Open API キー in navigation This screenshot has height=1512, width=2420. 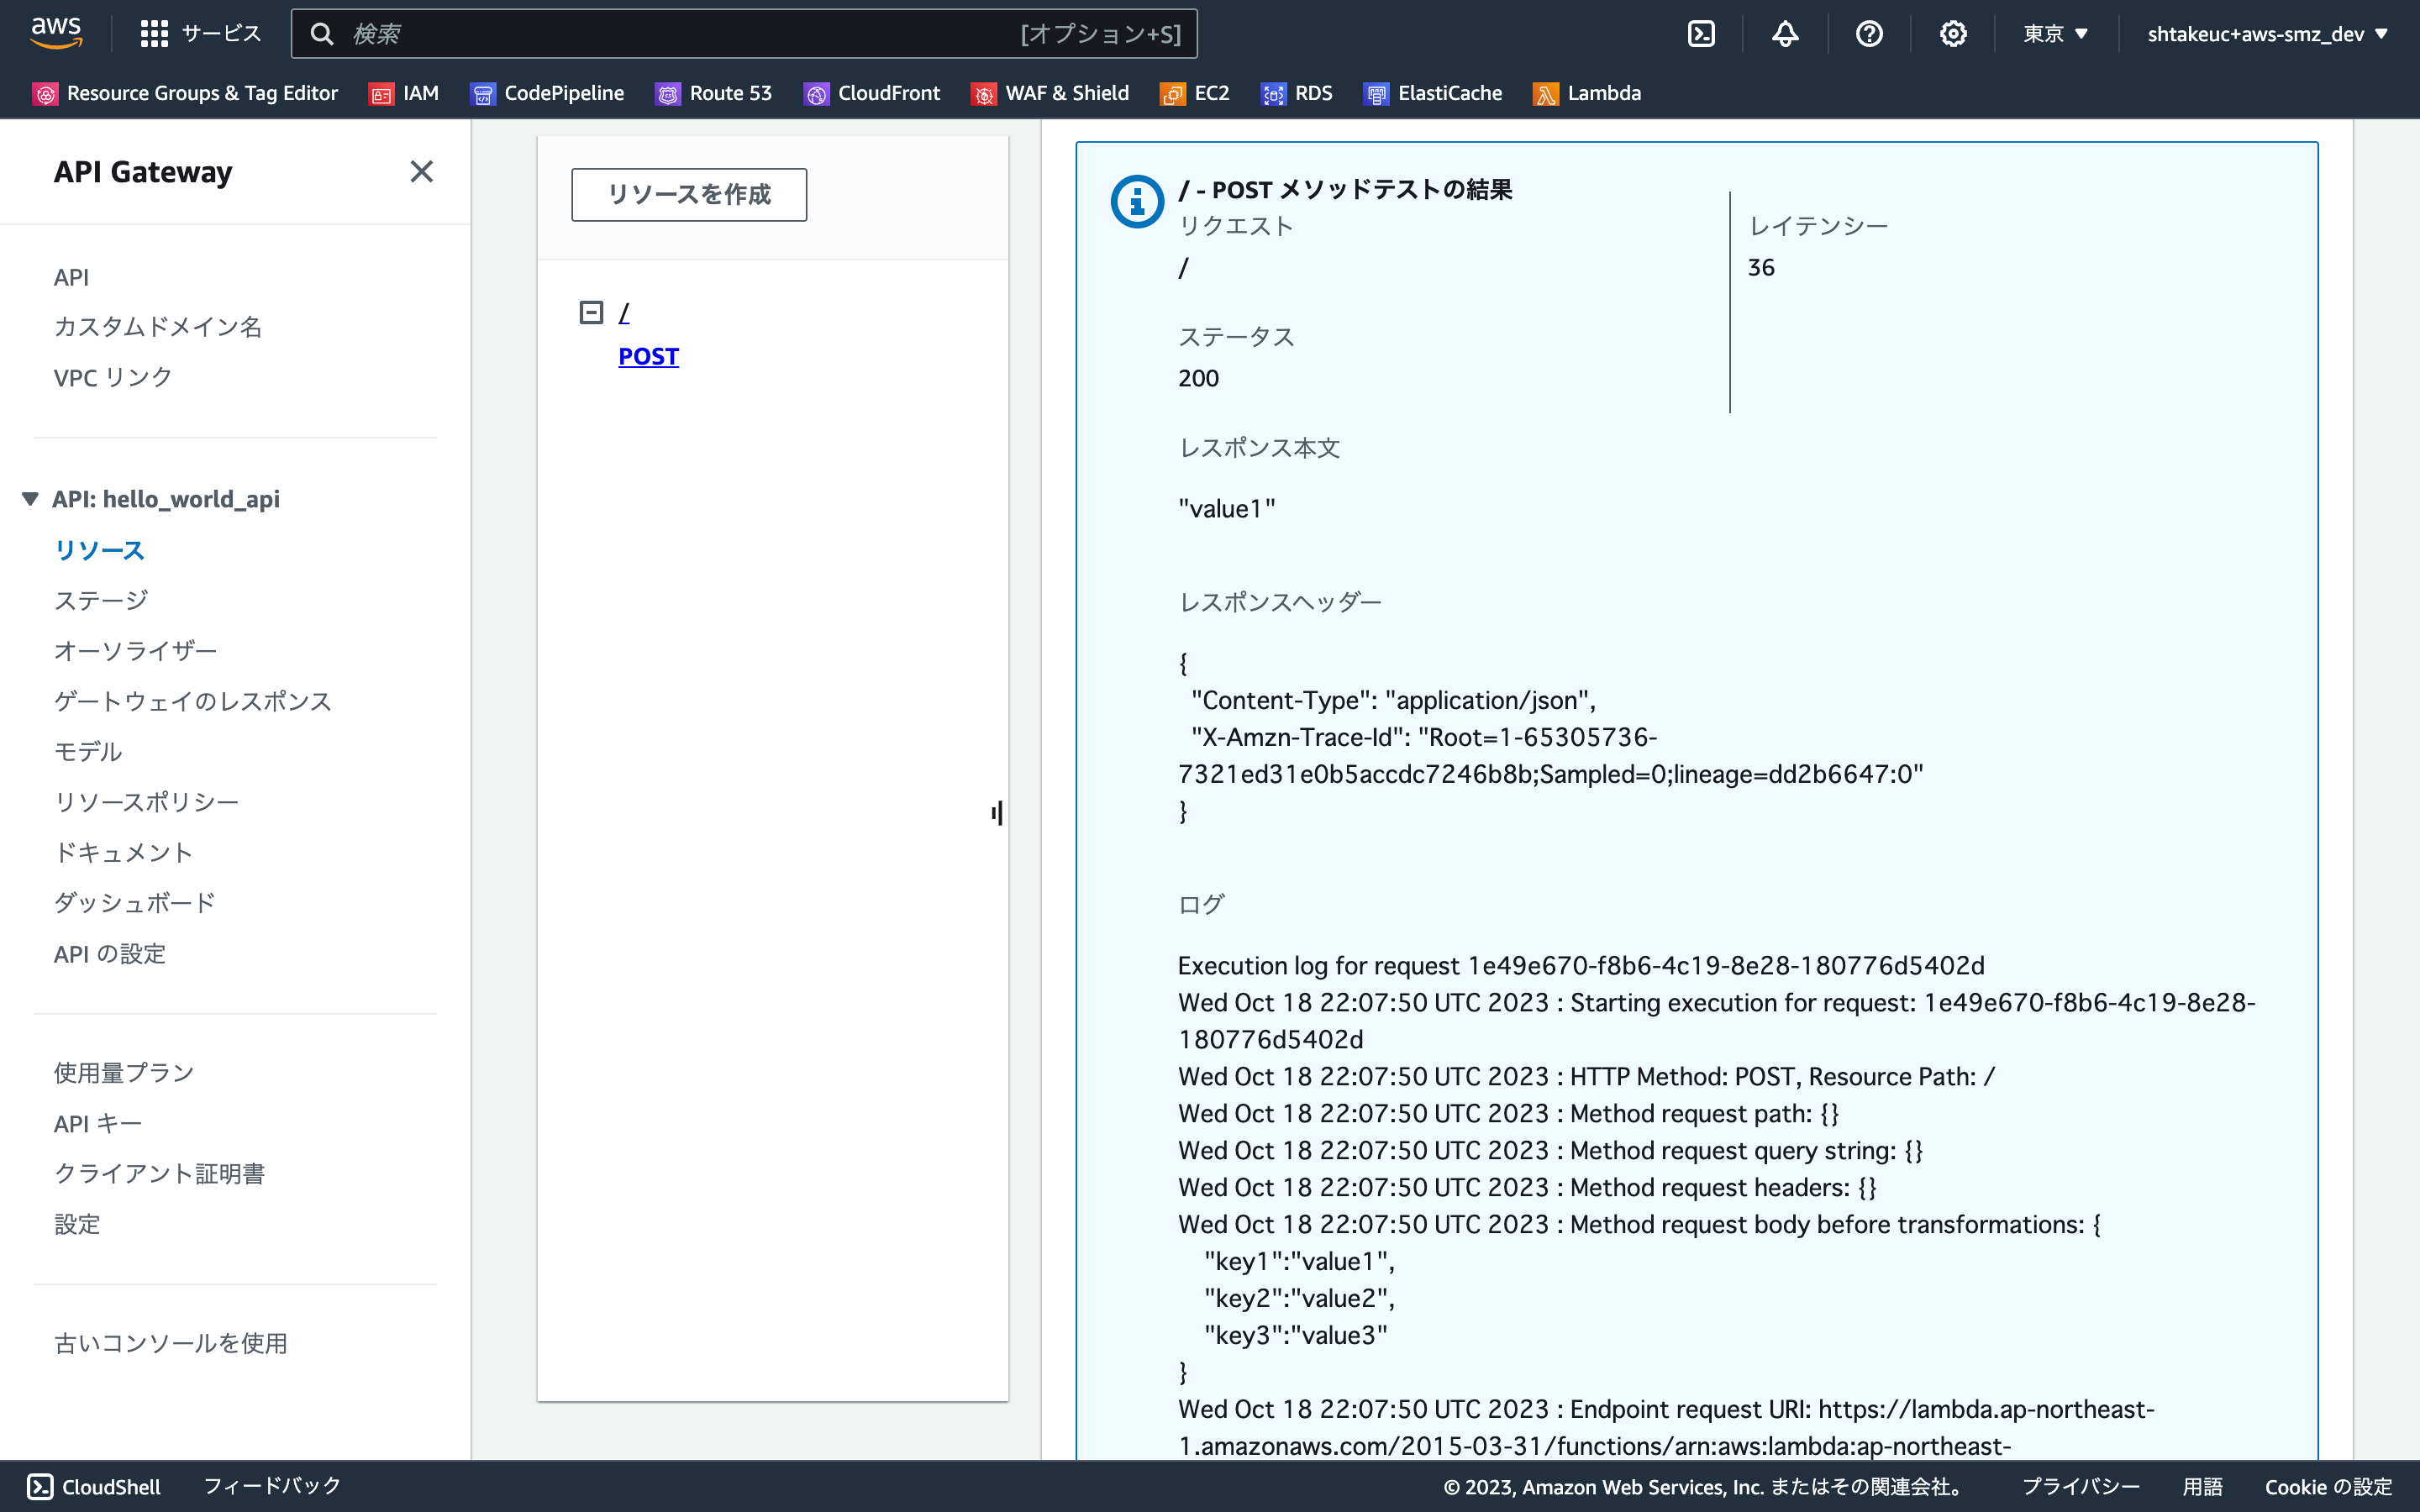(98, 1124)
